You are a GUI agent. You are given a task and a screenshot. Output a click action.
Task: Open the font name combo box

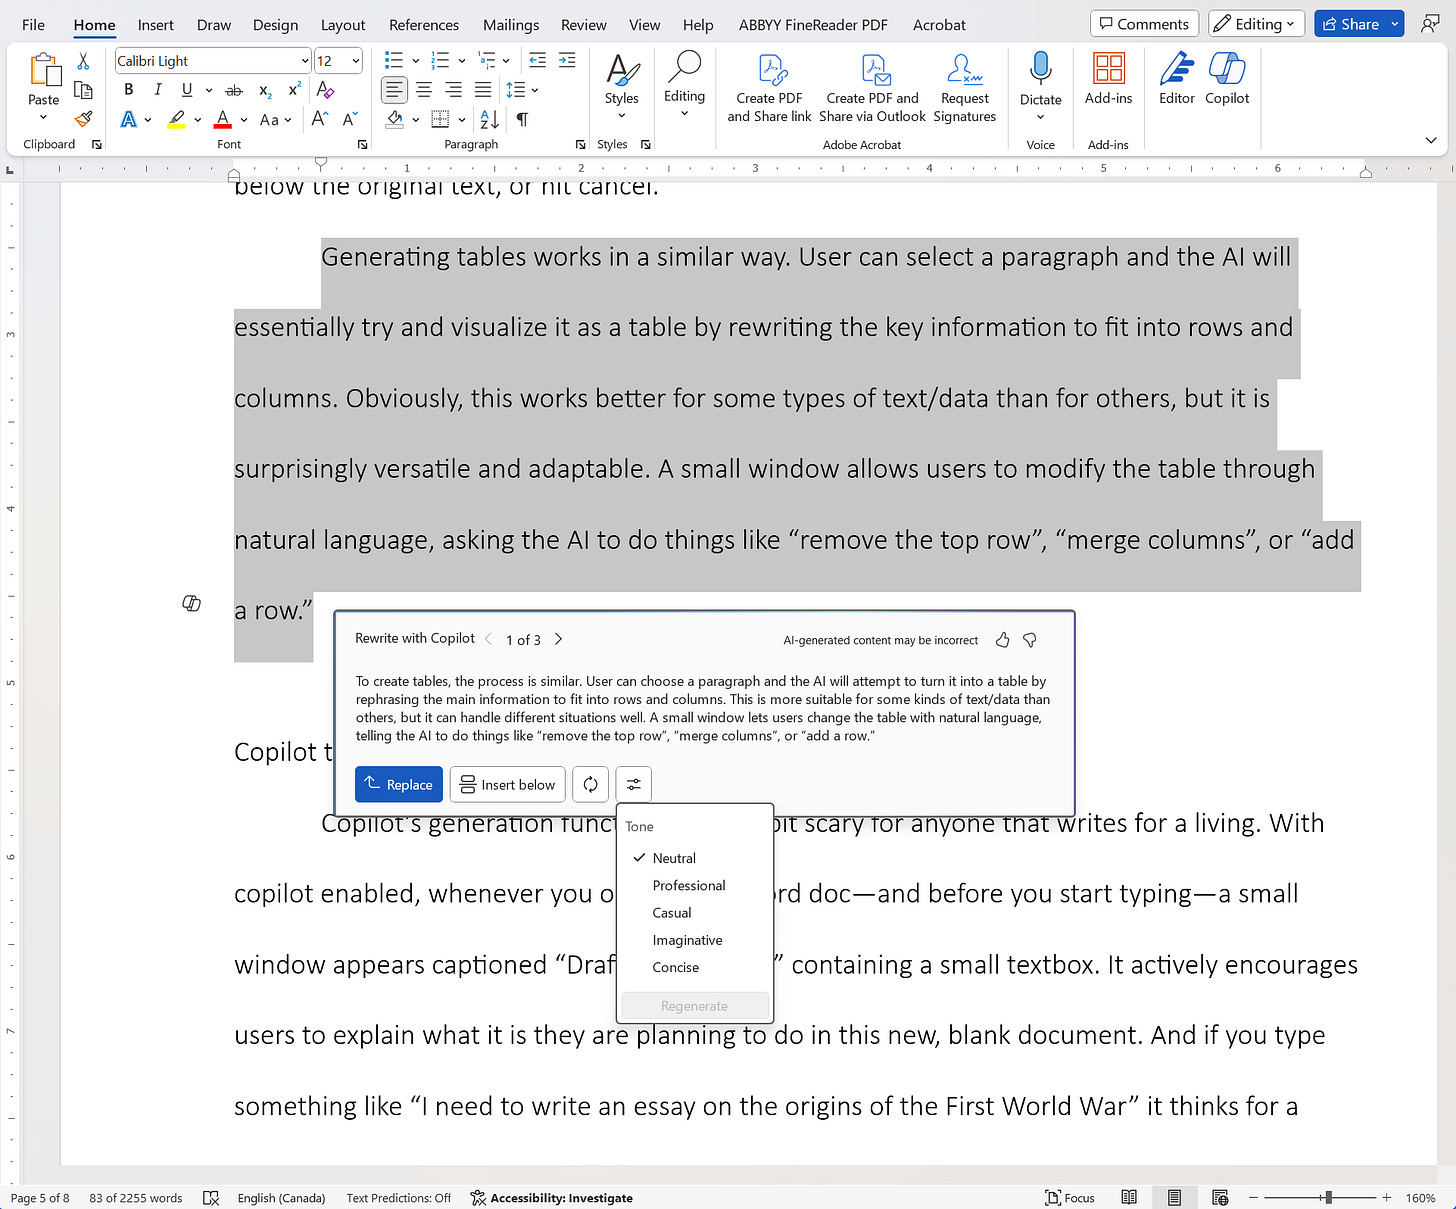pyautogui.click(x=213, y=61)
